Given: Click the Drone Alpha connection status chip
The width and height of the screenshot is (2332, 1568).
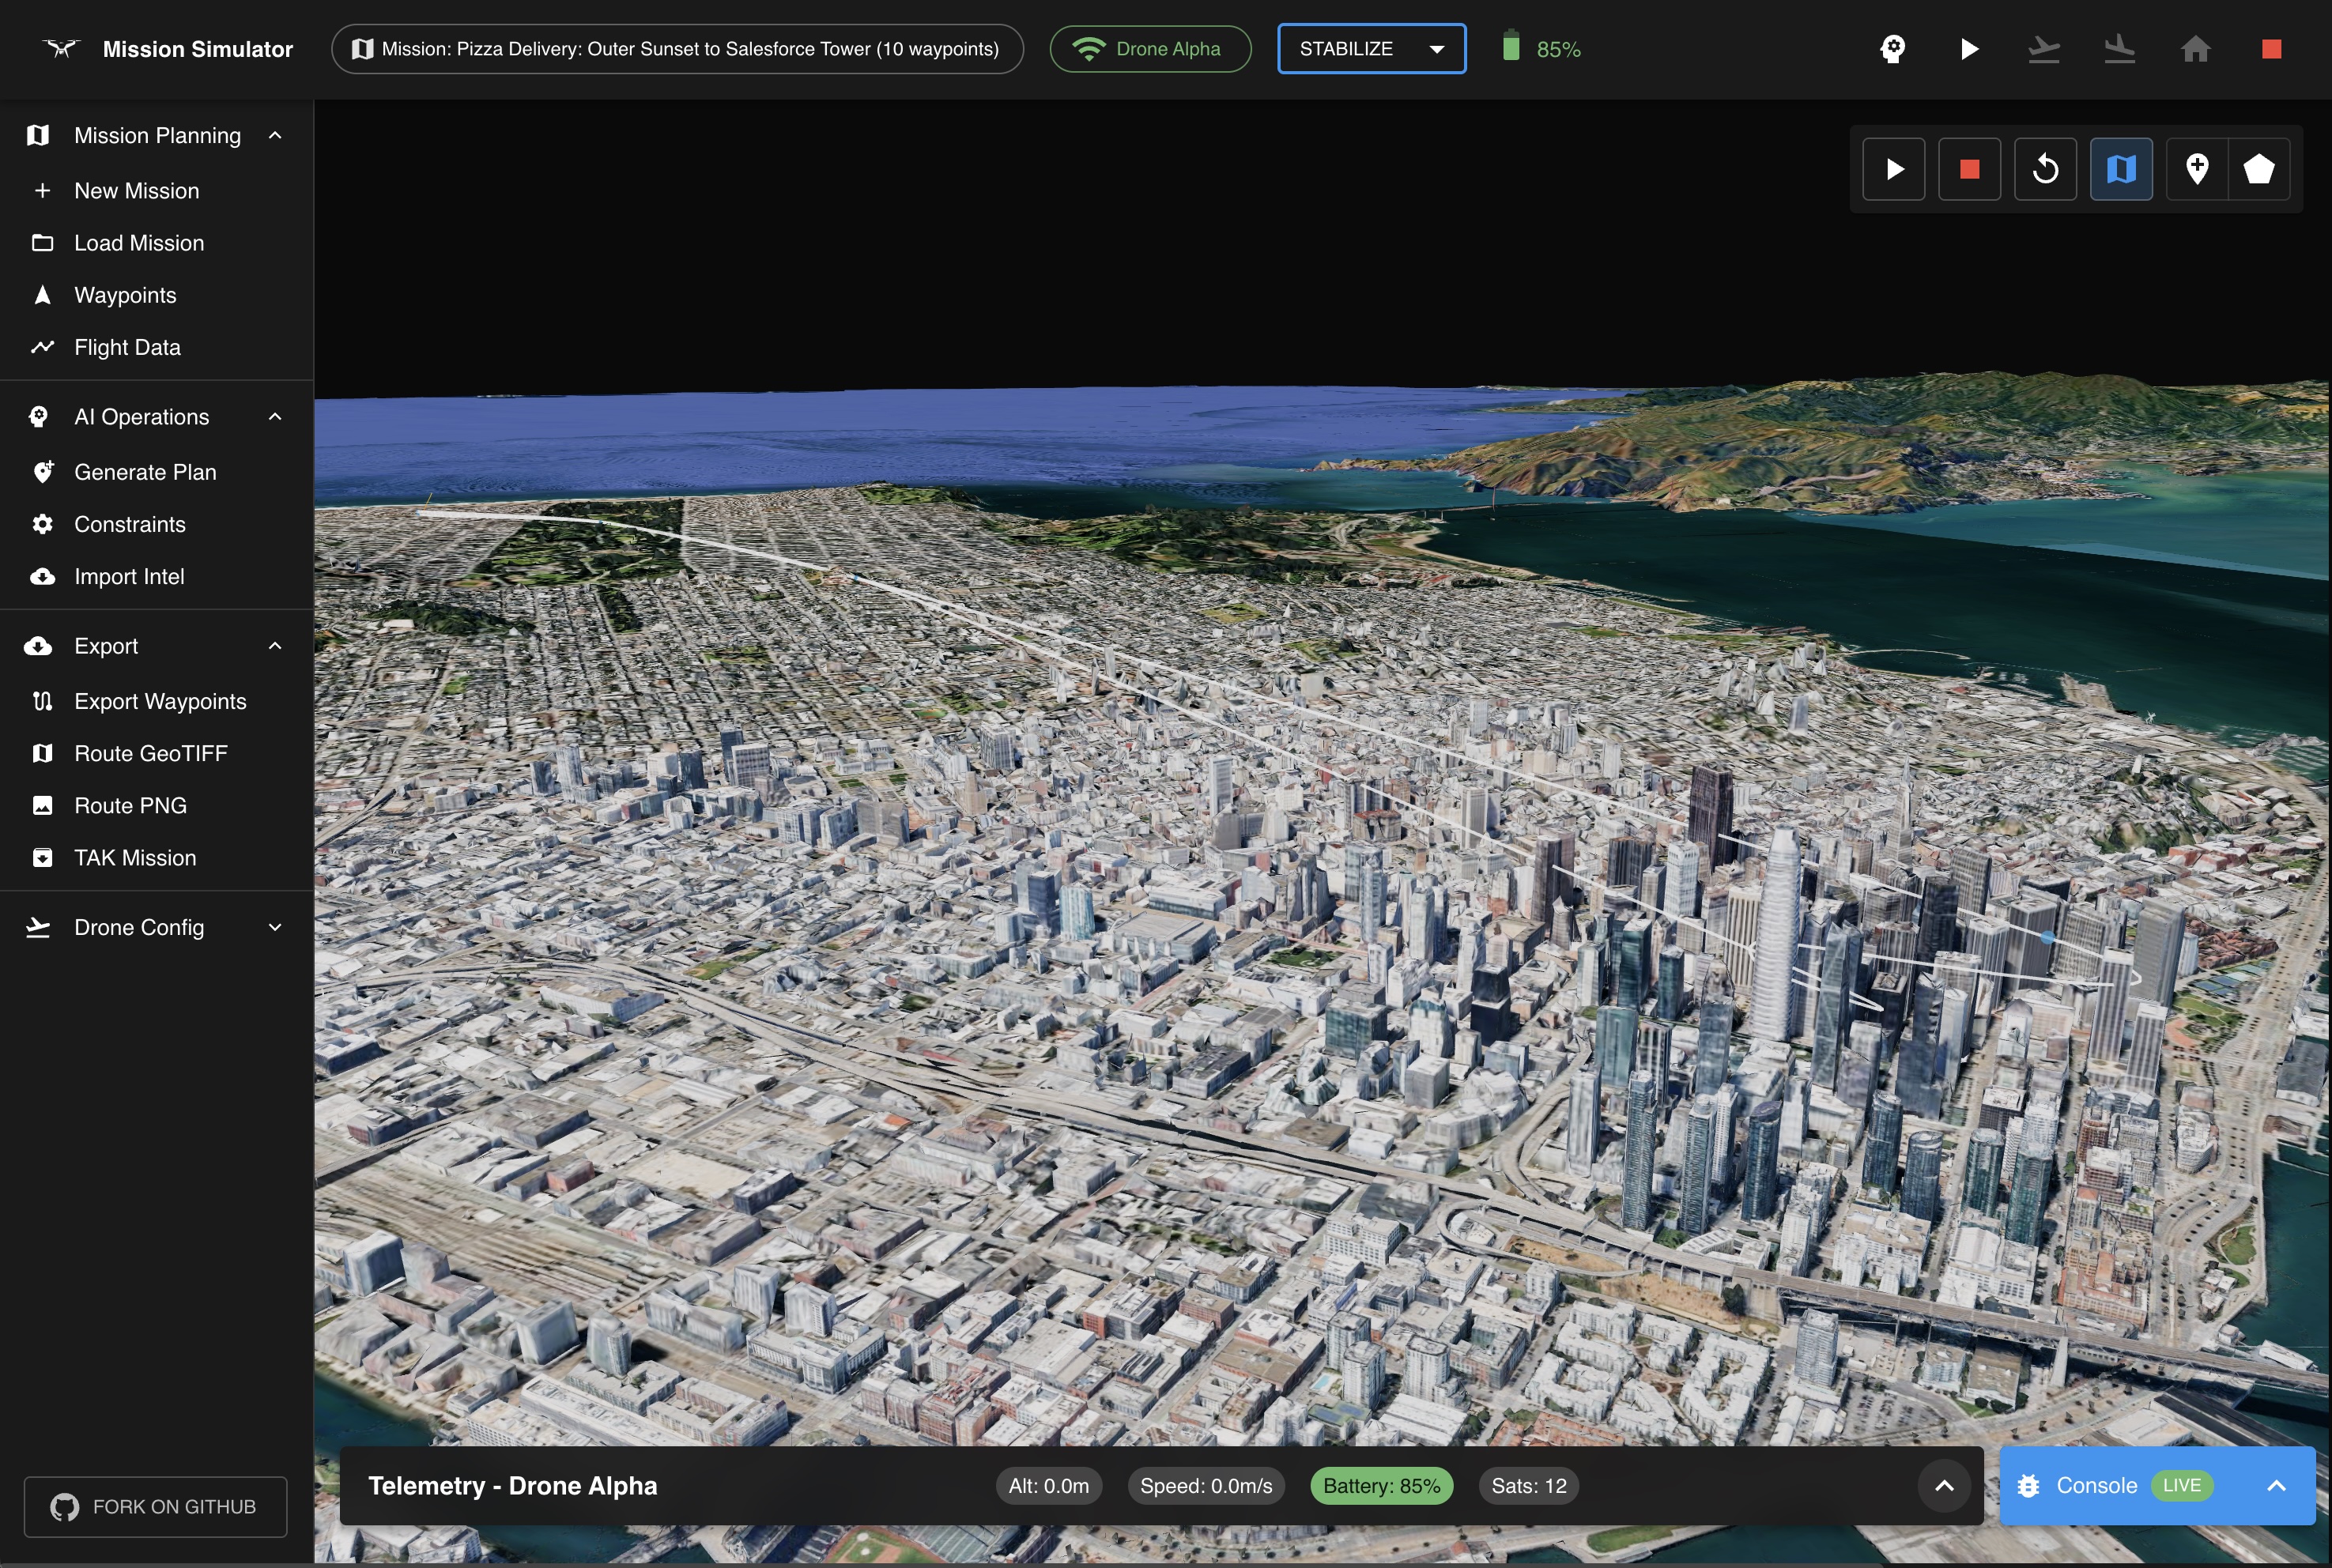Looking at the screenshot, I should [1150, 49].
